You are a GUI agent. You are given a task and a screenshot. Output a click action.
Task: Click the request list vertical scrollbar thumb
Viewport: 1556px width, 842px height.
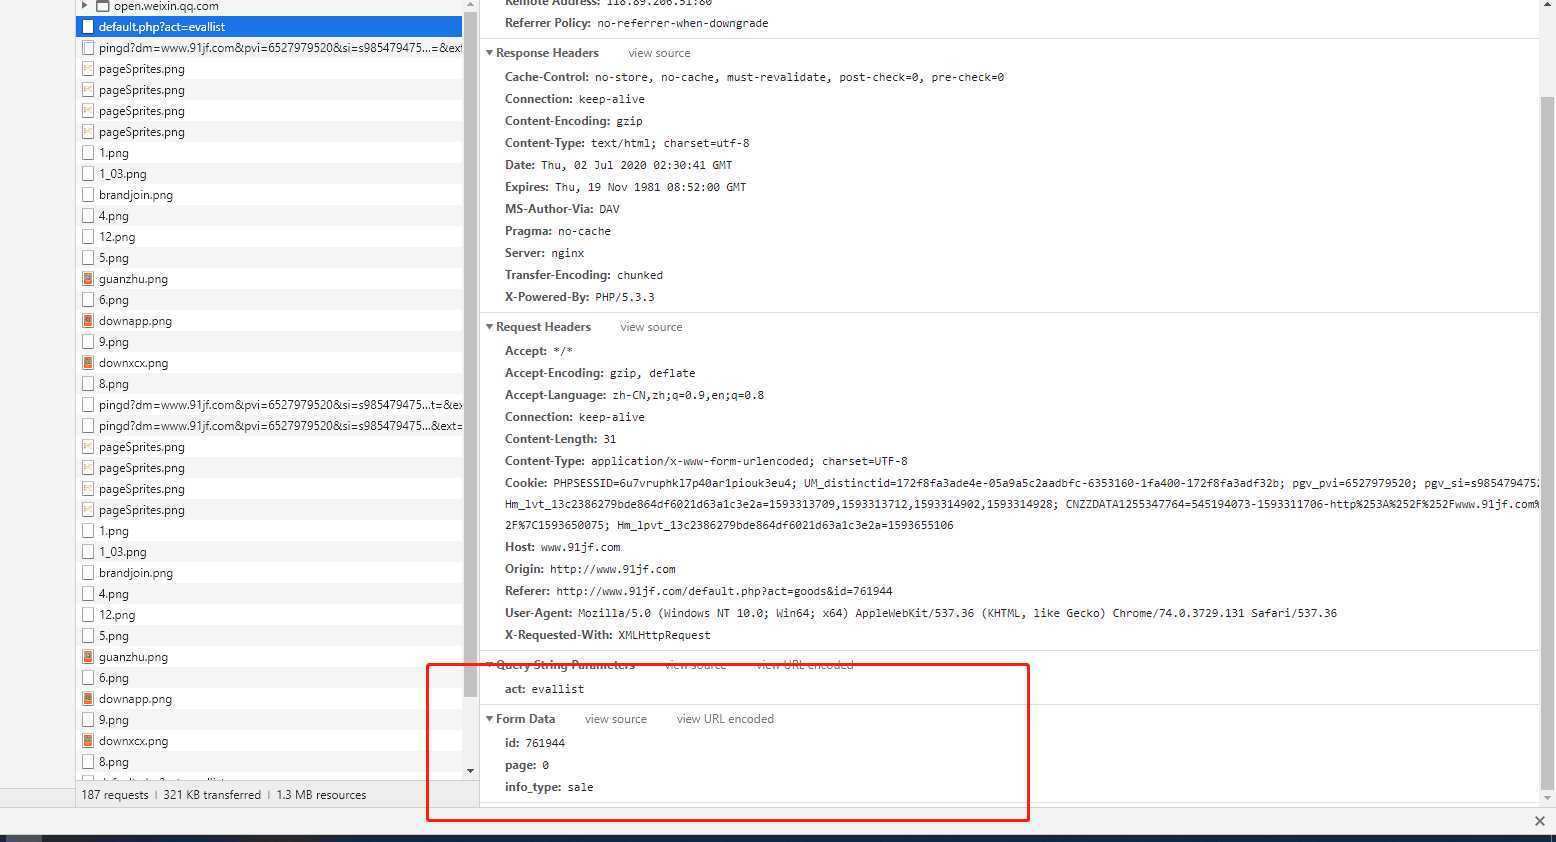pyautogui.click(x=470, y=355)
